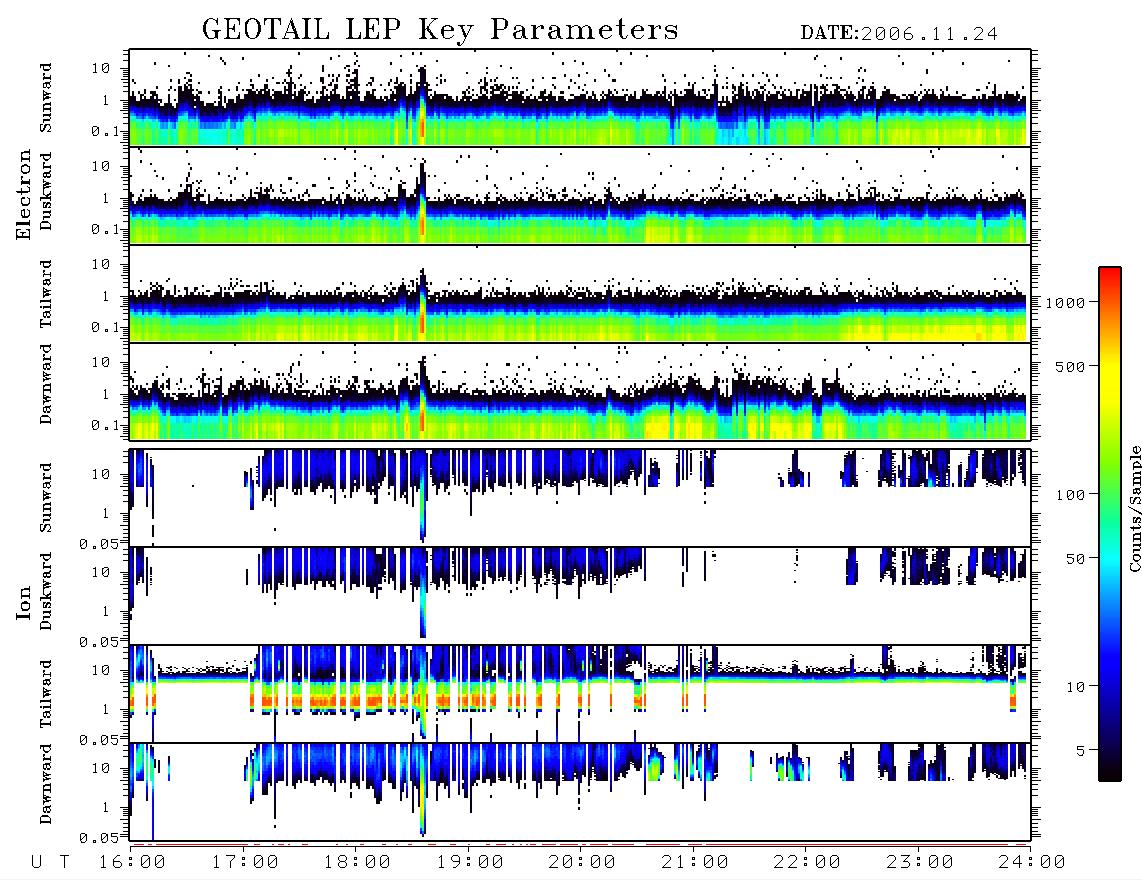Click the Electron Duskward spectrogram panel

click(580, 195)
